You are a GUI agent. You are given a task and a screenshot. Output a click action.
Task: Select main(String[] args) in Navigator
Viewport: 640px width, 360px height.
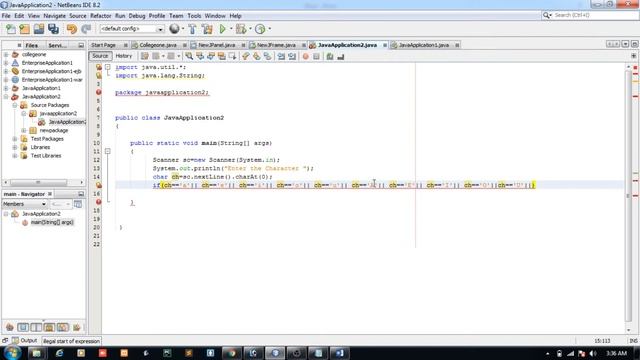tap(52, 222)
